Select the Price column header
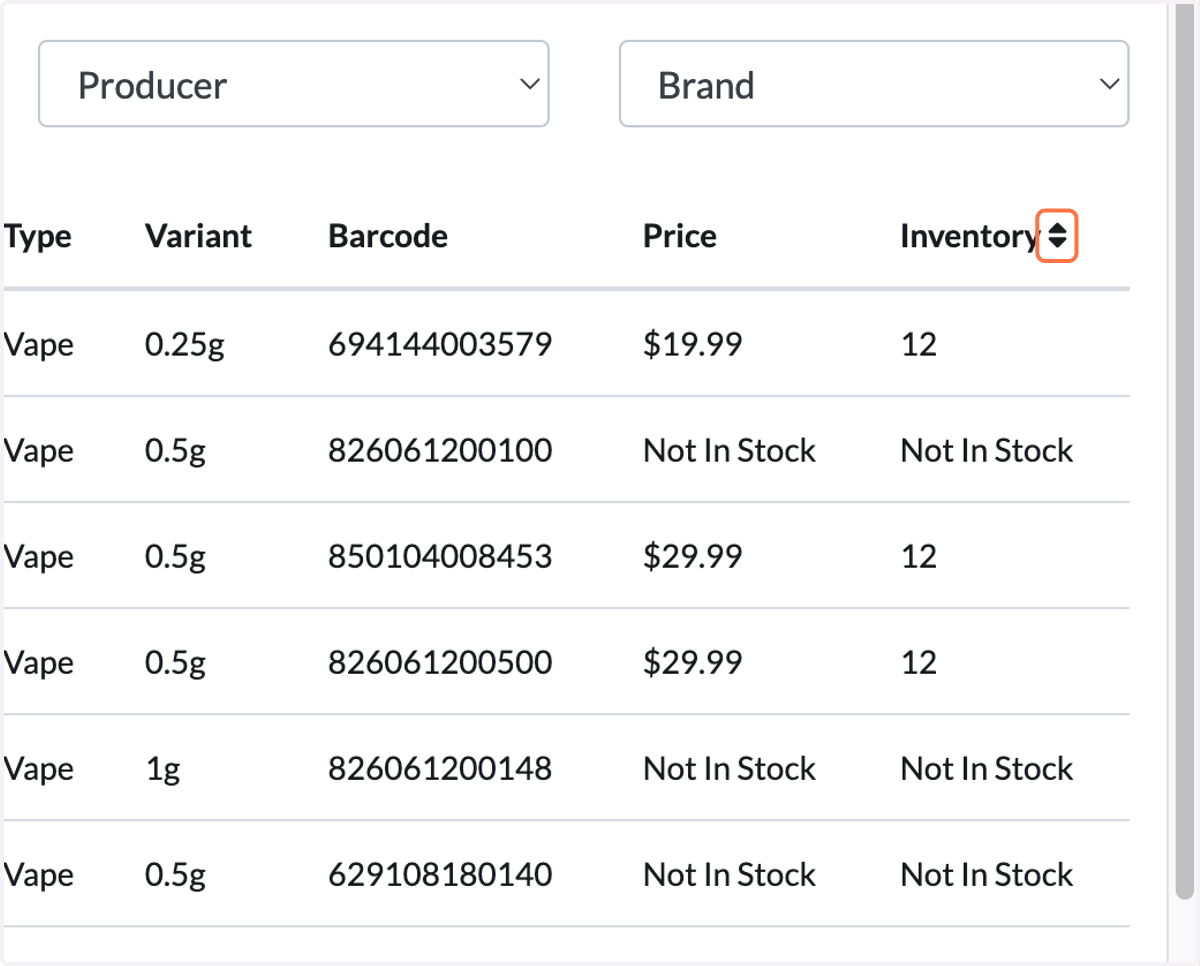Screen dimensions: 1200x966 [680, 236]
